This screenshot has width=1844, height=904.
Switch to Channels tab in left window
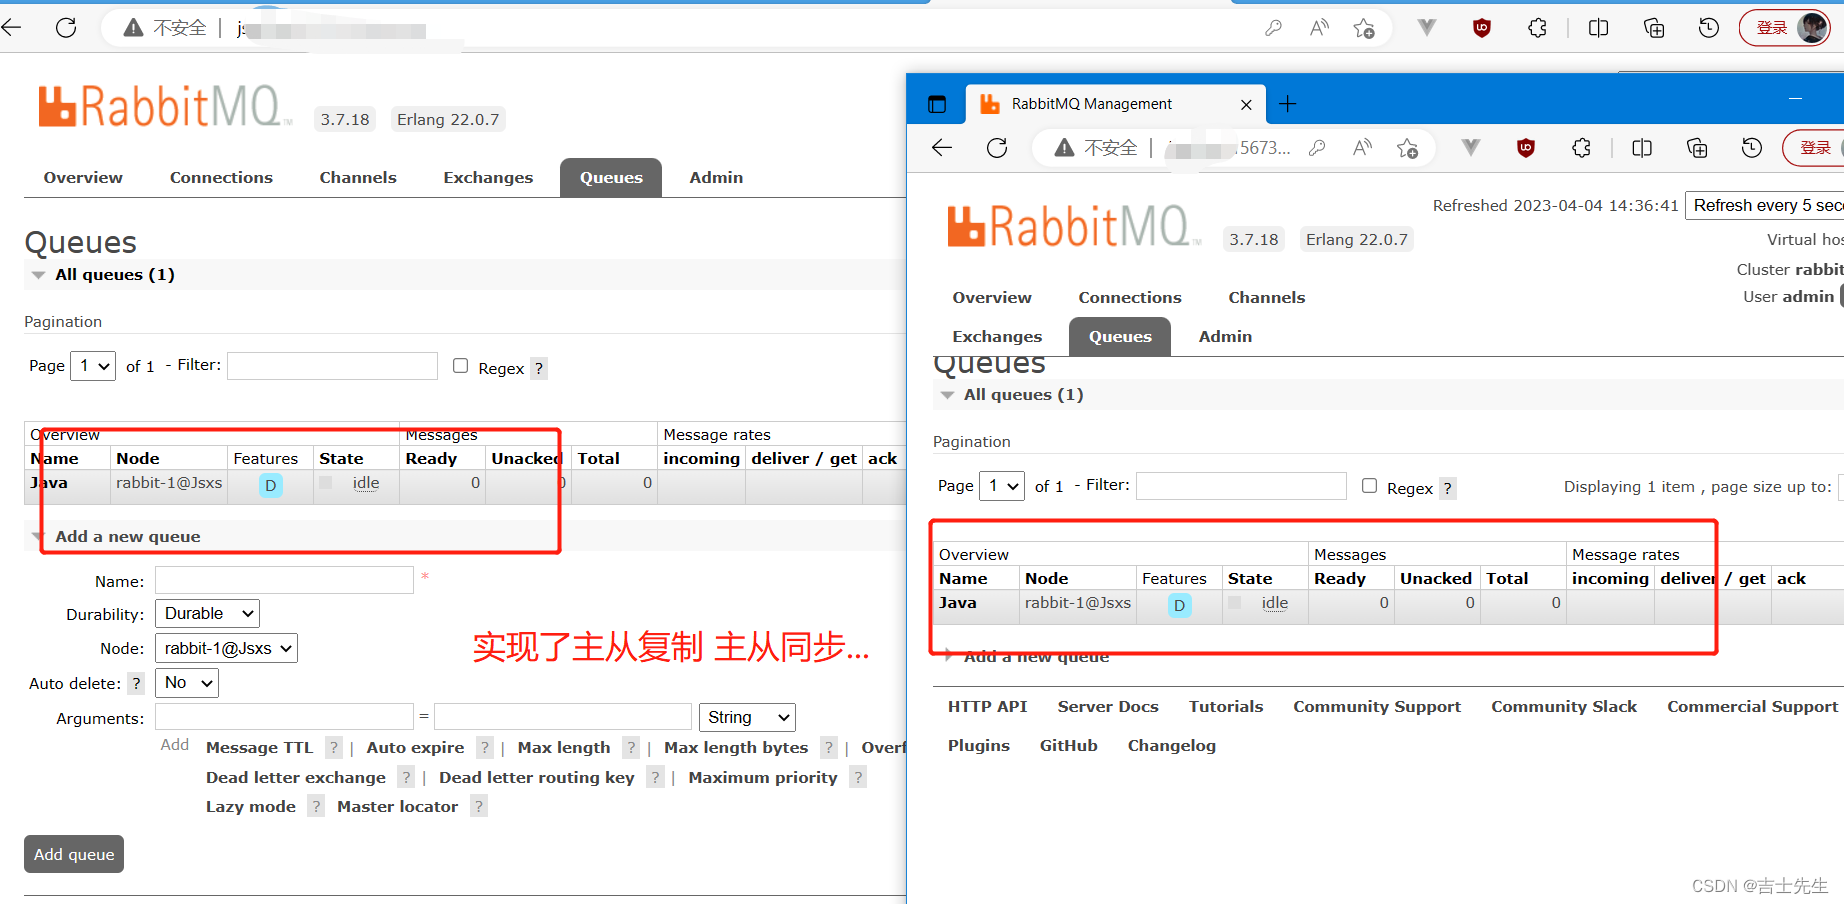pyautogui.click(x=358, y=177)
